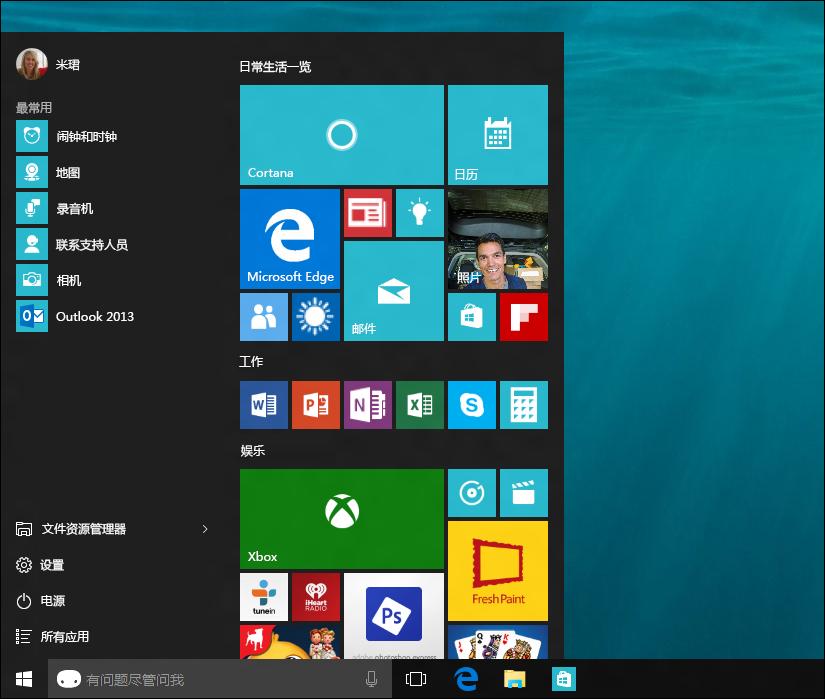Viewport: 825px width, 699px height.
Task: Open the Calculator tile
Action: tap(524, 405)
